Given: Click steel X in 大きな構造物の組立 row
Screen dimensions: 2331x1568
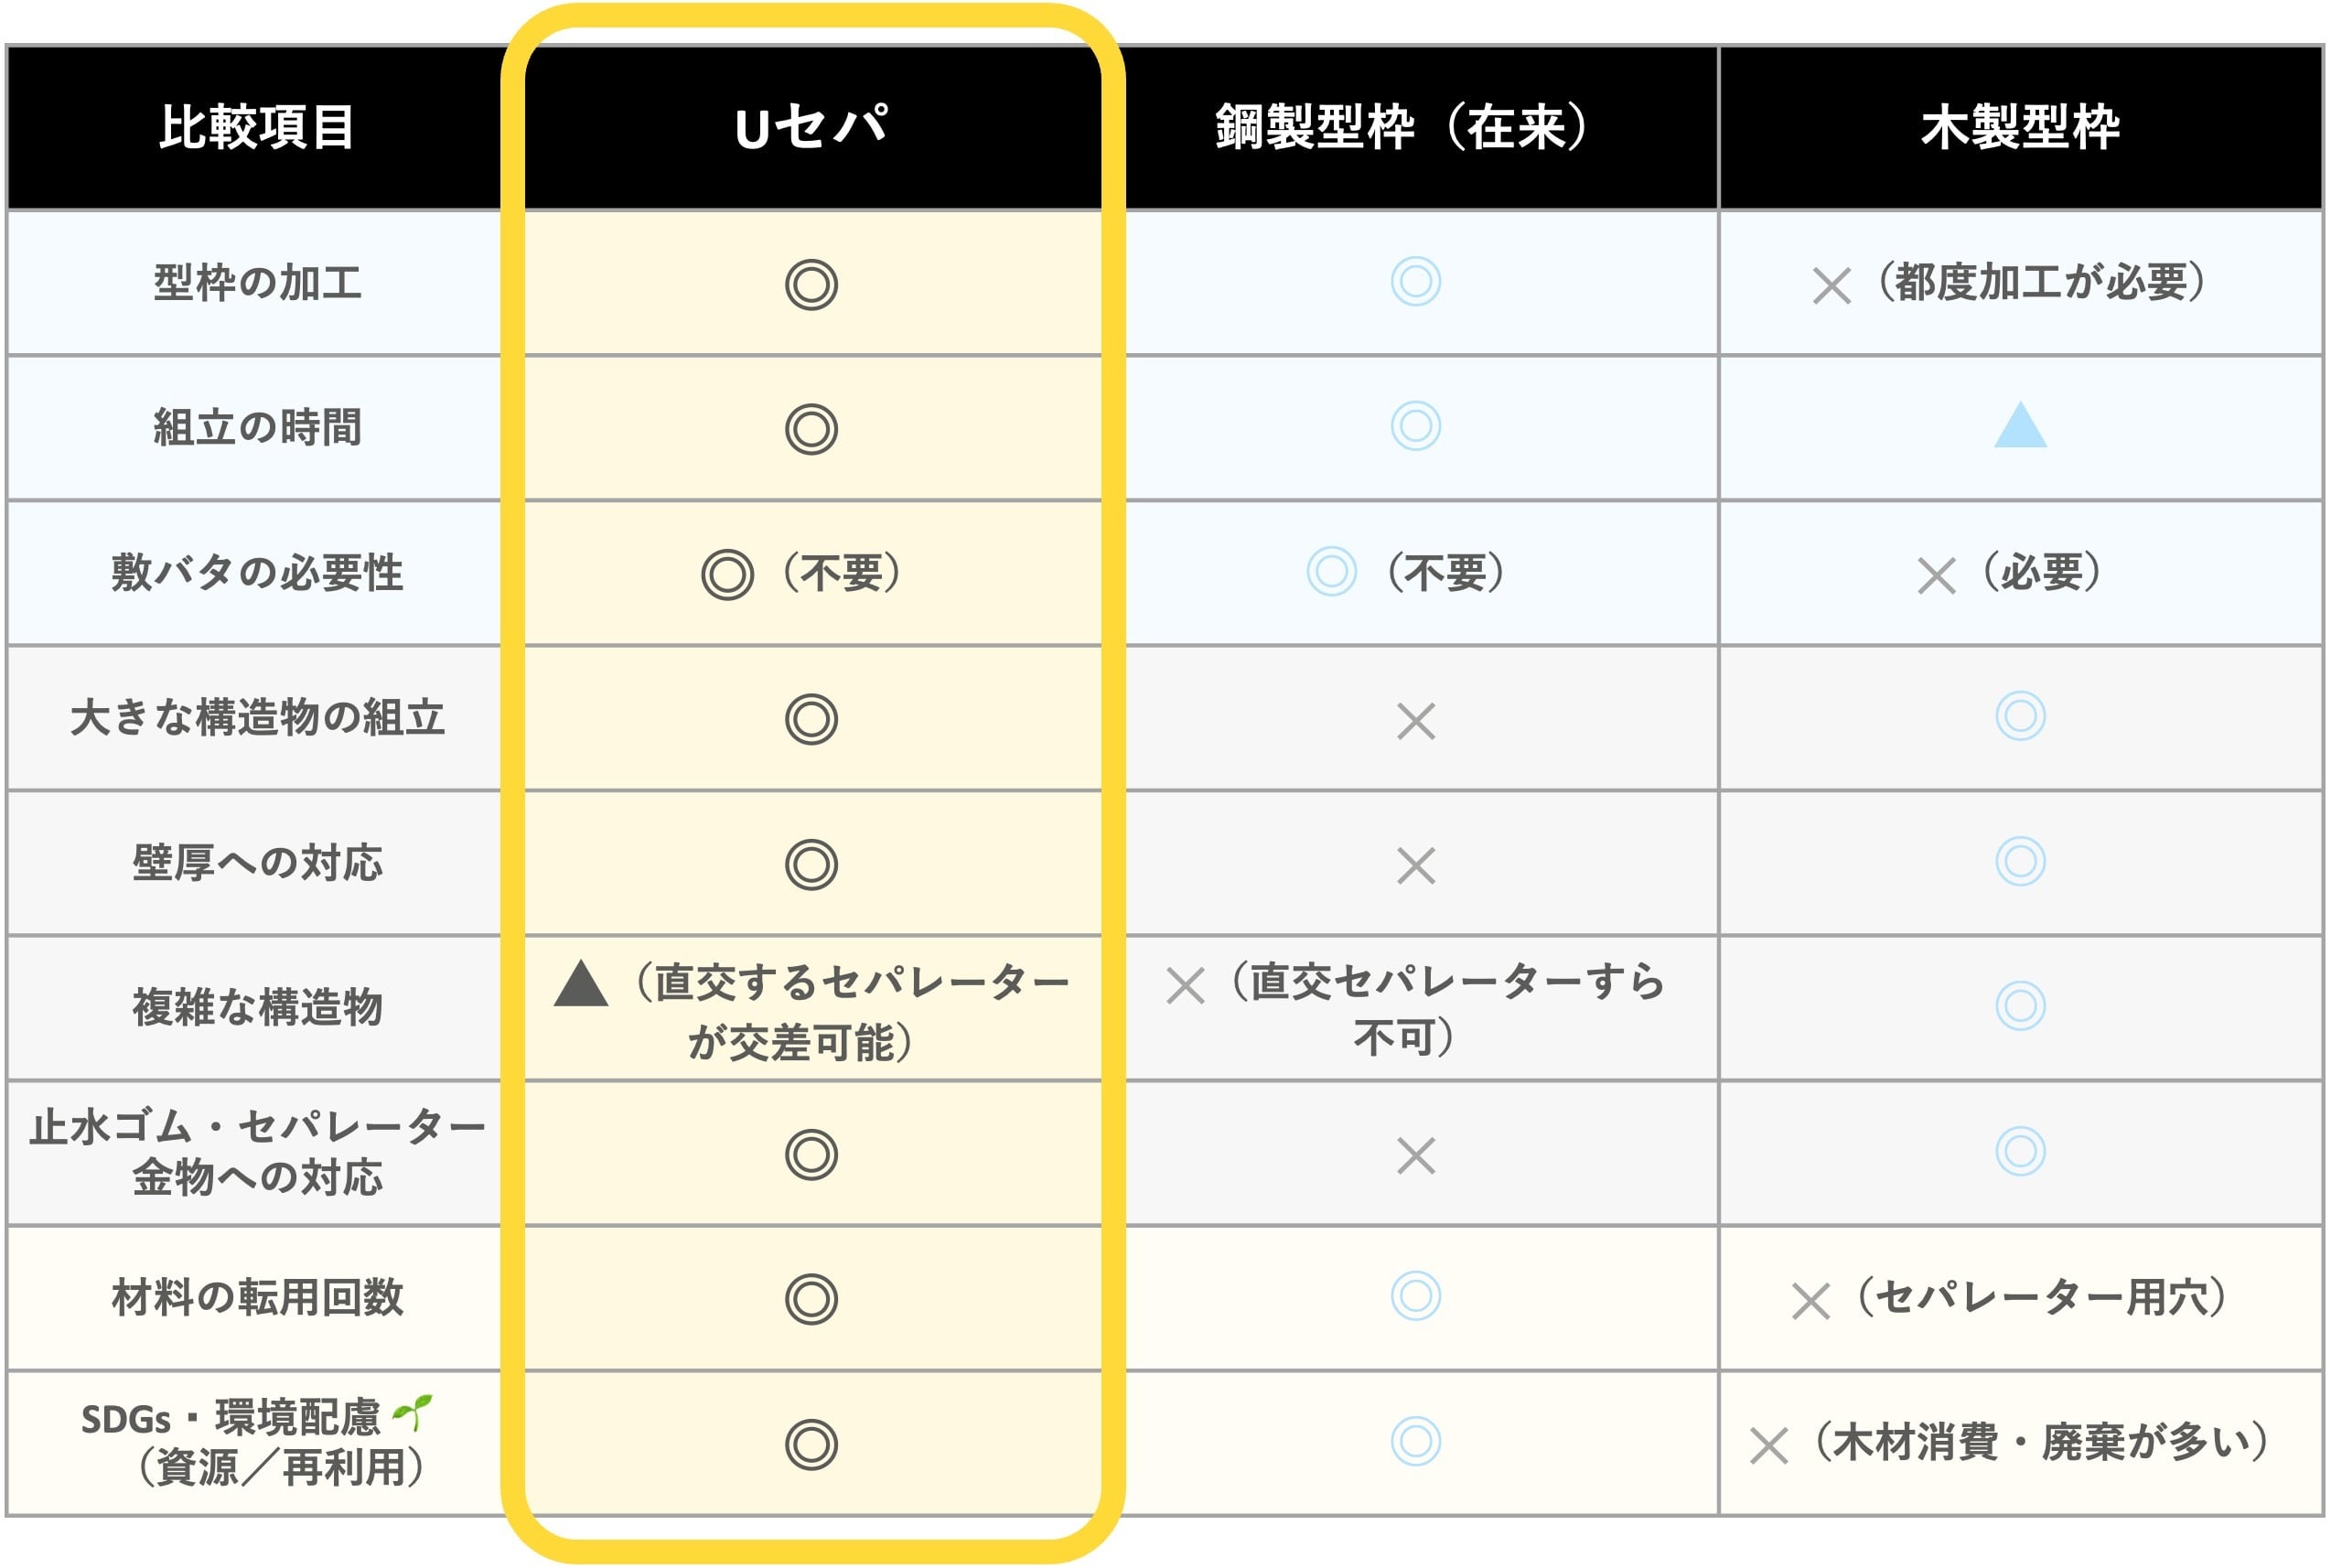Looking at the screenshot, I should [x=1415, y=721].
